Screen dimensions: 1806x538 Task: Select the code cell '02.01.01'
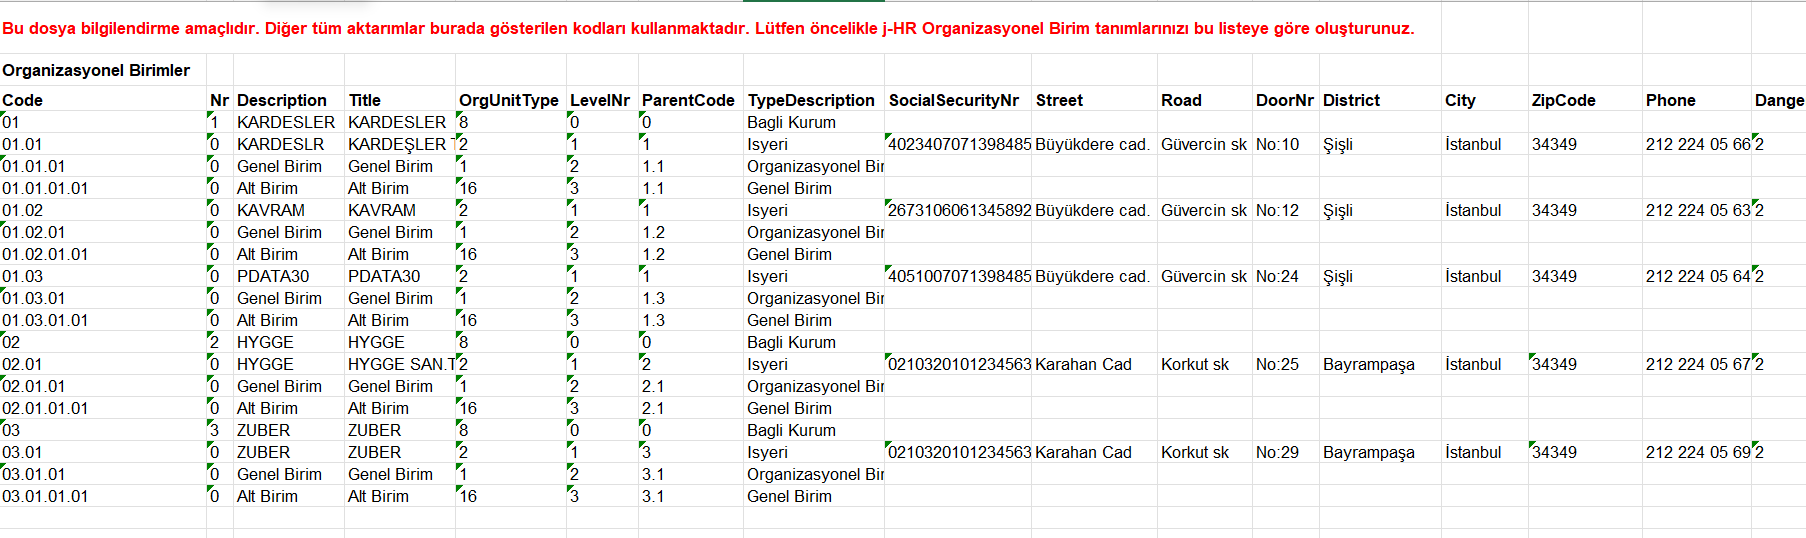34,386
